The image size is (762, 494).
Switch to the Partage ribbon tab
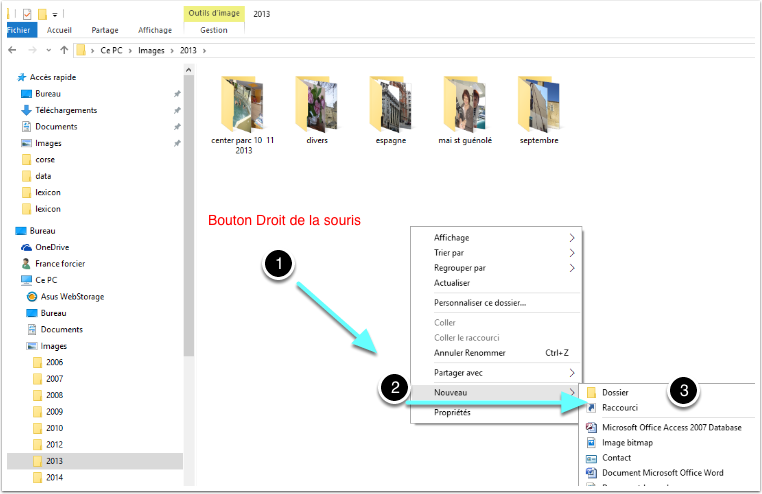point(105,30)
